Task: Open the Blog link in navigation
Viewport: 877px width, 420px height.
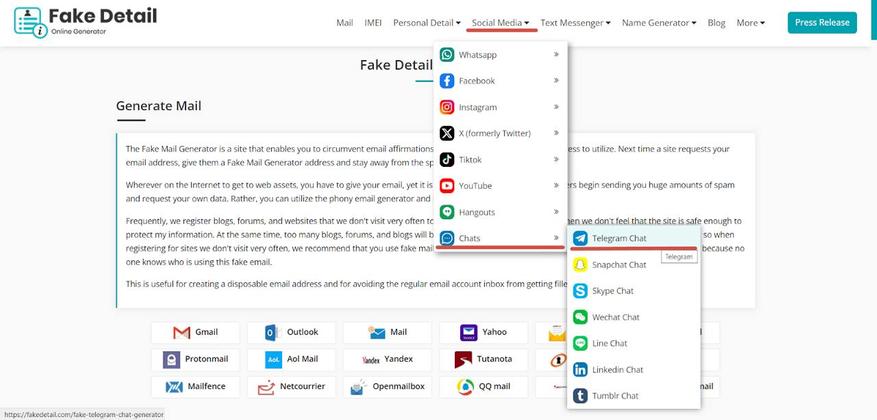Action: [716, 22]
